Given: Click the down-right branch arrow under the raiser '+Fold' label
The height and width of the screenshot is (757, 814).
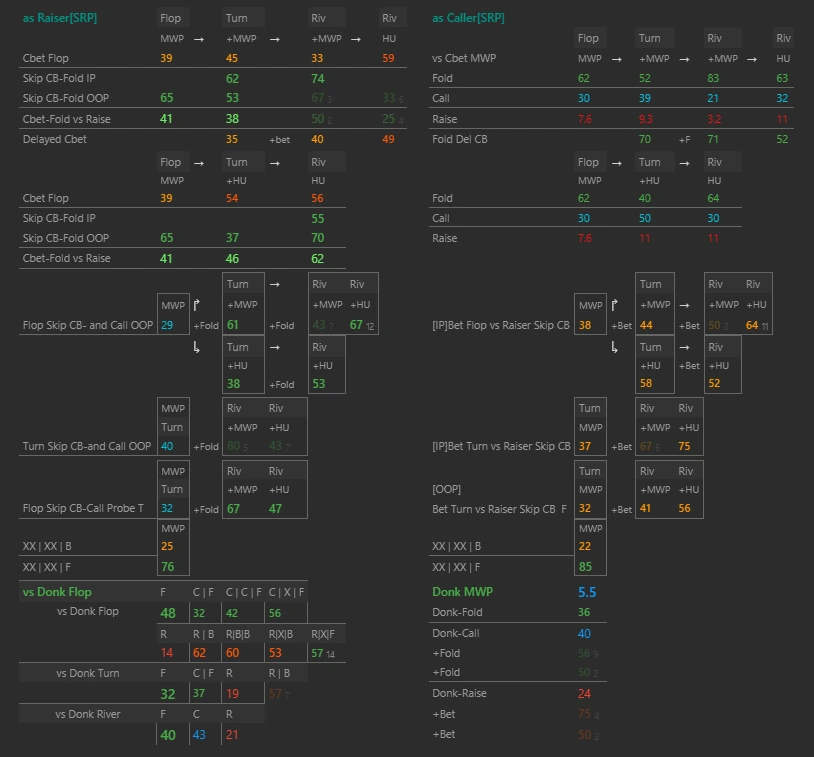Looking at the screenshot, I should [x=198, y=347].
